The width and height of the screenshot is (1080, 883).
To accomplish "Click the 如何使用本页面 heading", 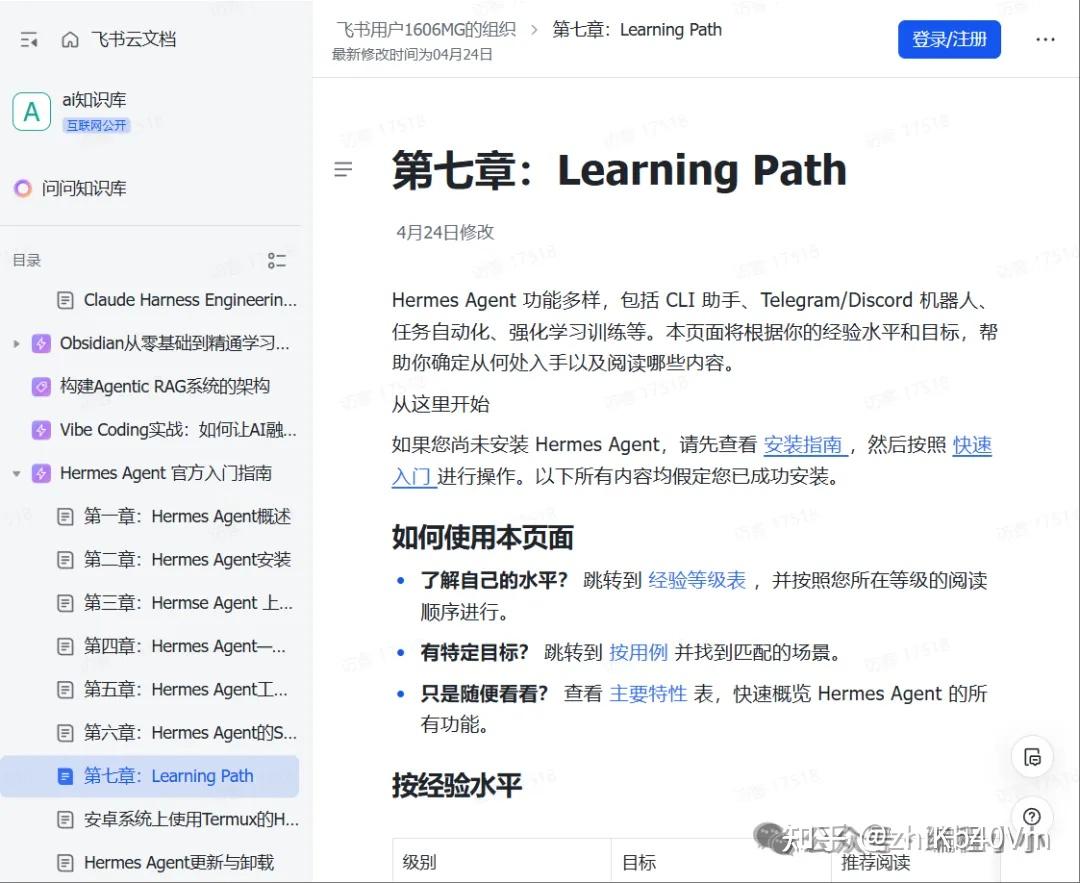I will [x=483, y=538].
